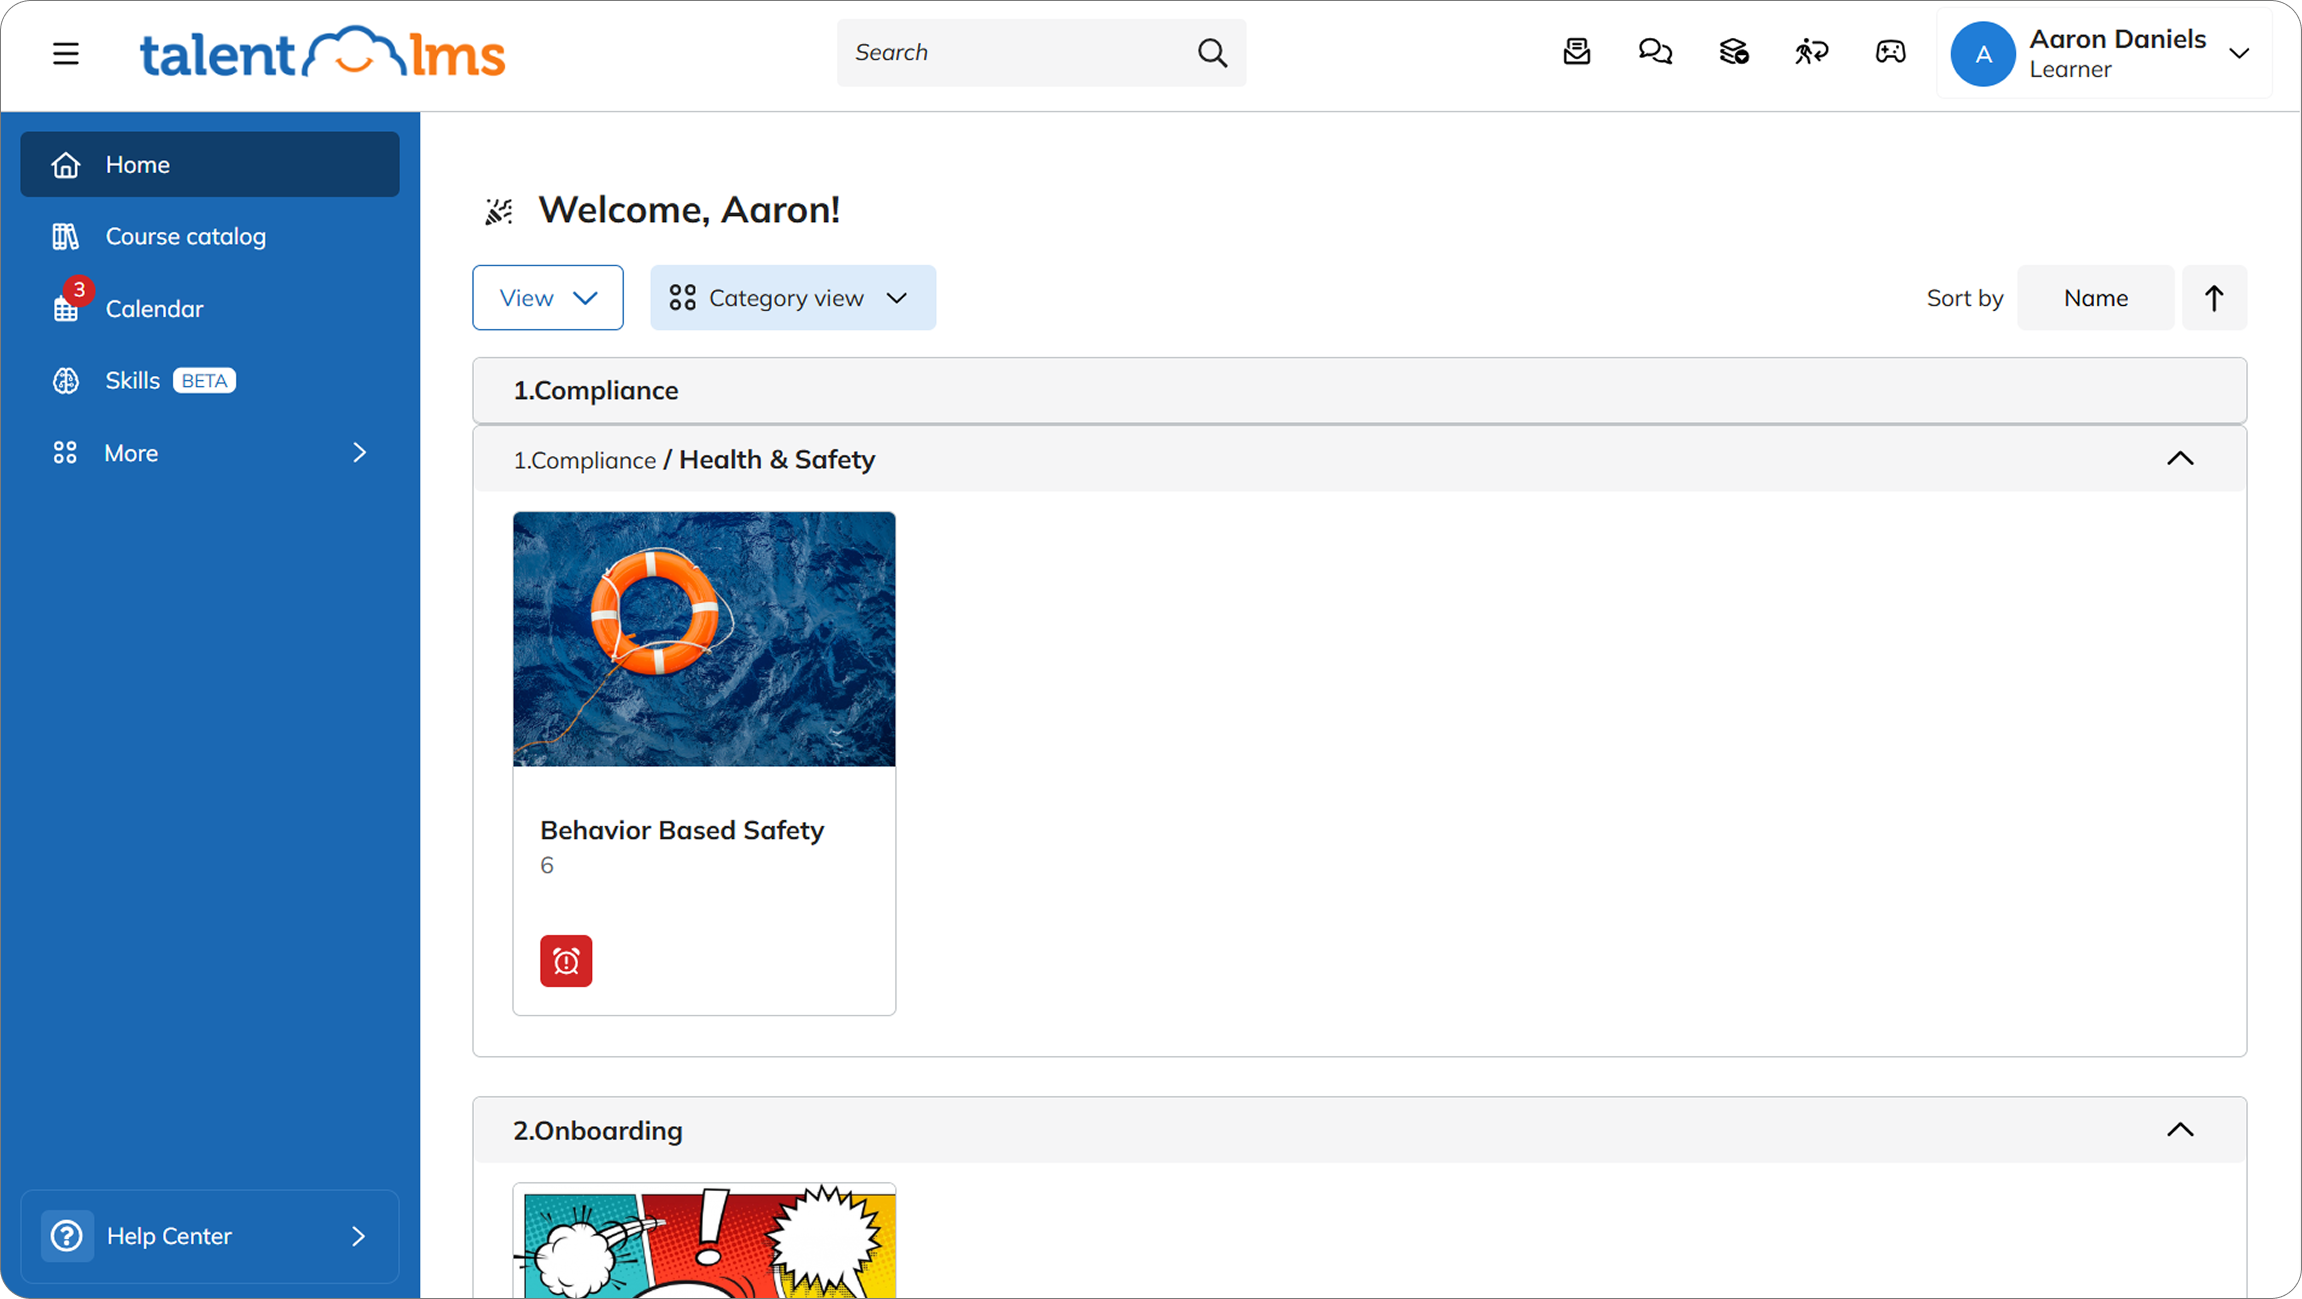This screenshot has width=2302, height=1299.
Task: Open More in sidebar
Action: click(210, 453)
